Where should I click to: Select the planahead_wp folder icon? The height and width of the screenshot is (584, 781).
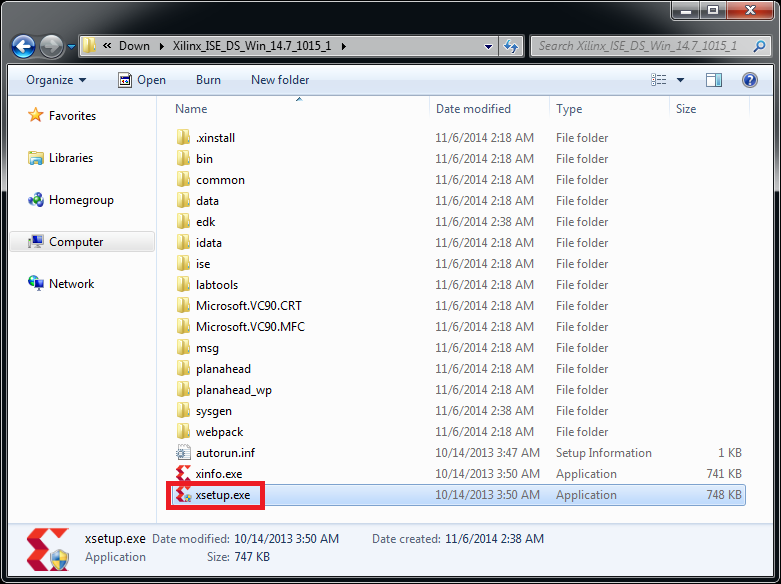point(183,390)
